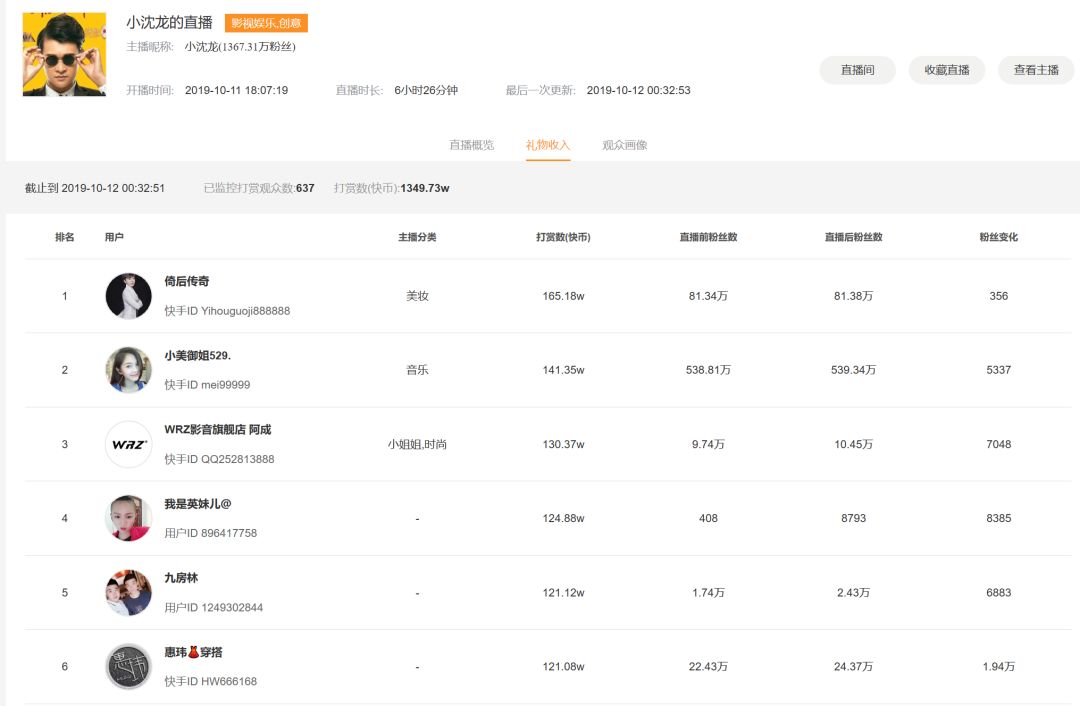Open 小美御姐529. profile photo
1080x706 pixels.
click(x=127, y=370)
